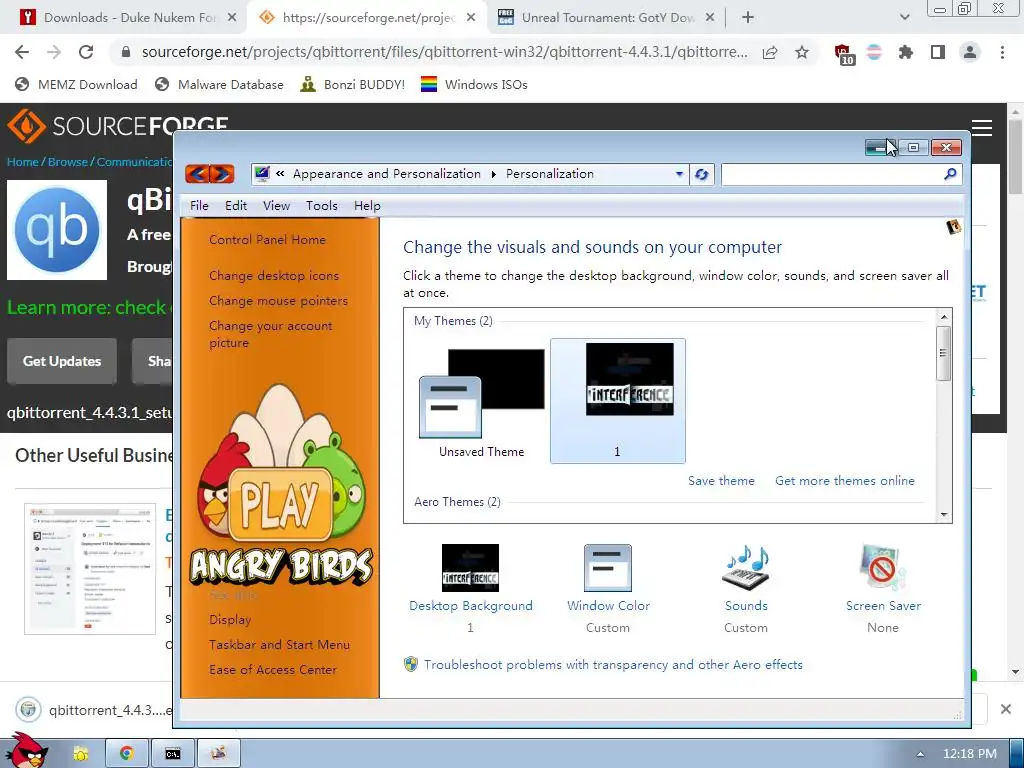Open the File menu

[x=199, y=206]
